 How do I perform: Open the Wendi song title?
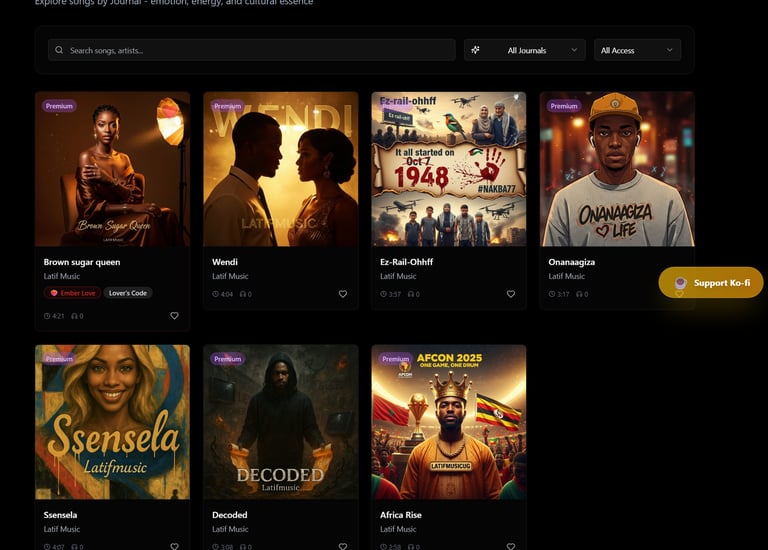tap(225, 262)
